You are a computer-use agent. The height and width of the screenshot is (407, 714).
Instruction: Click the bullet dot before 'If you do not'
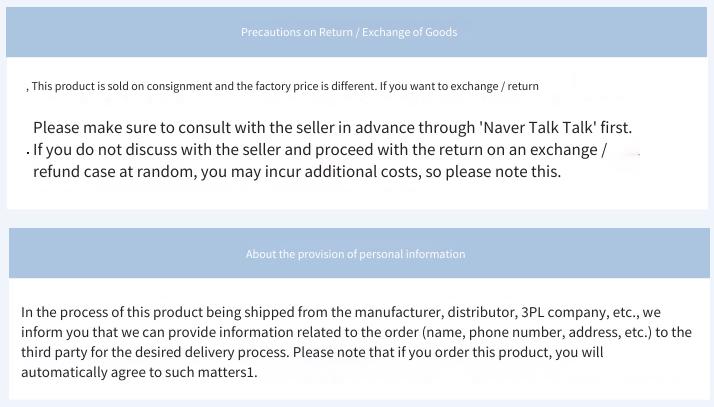tap(28, 153)
